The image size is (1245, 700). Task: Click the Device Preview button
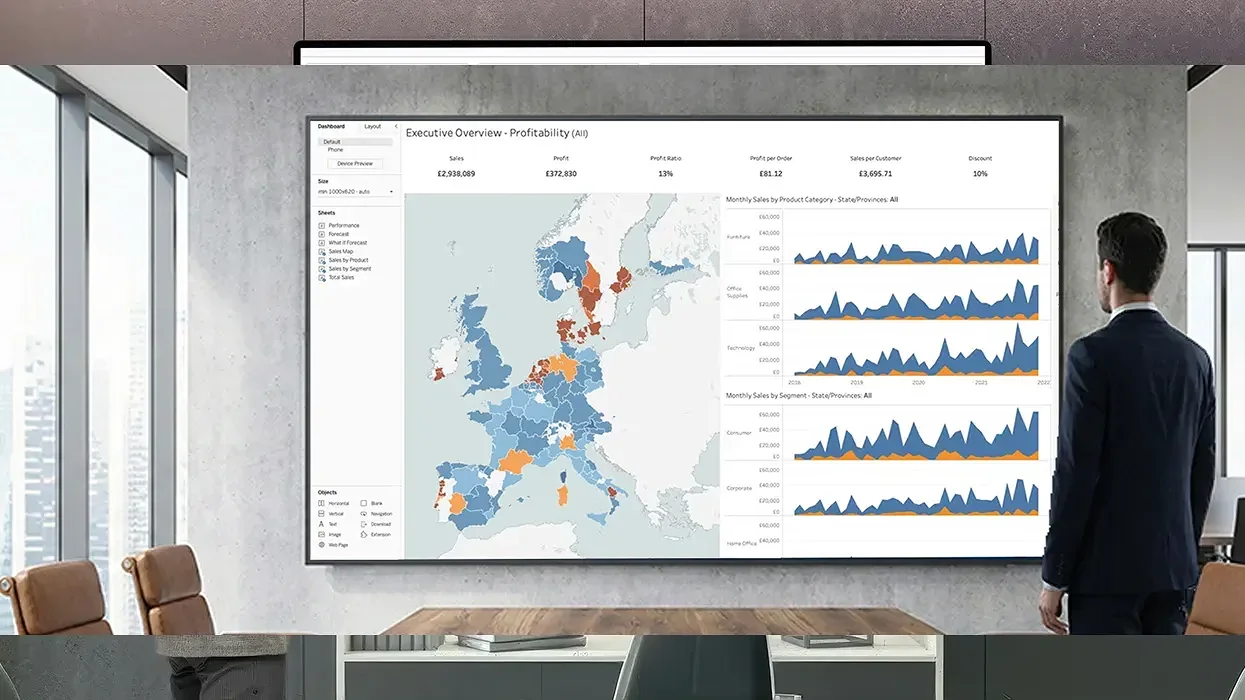point(355,163)
